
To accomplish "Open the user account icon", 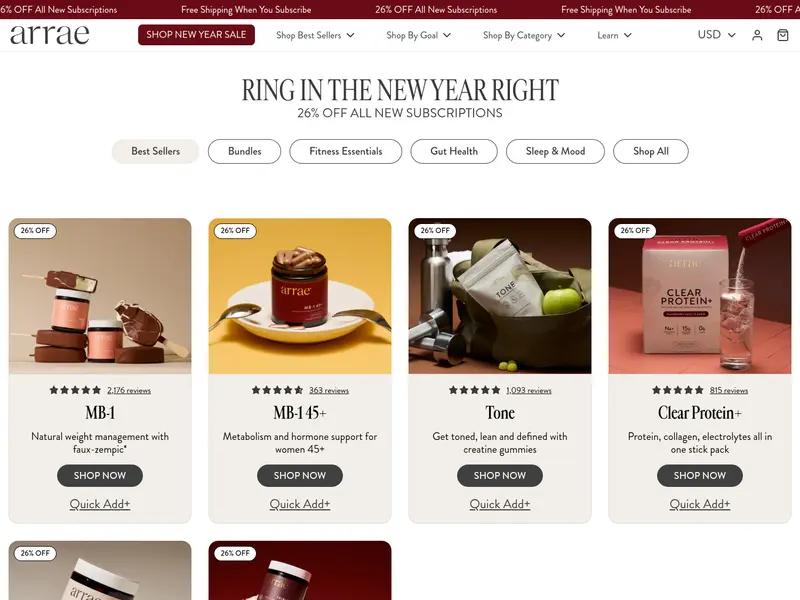I will (x=757, y=35).
